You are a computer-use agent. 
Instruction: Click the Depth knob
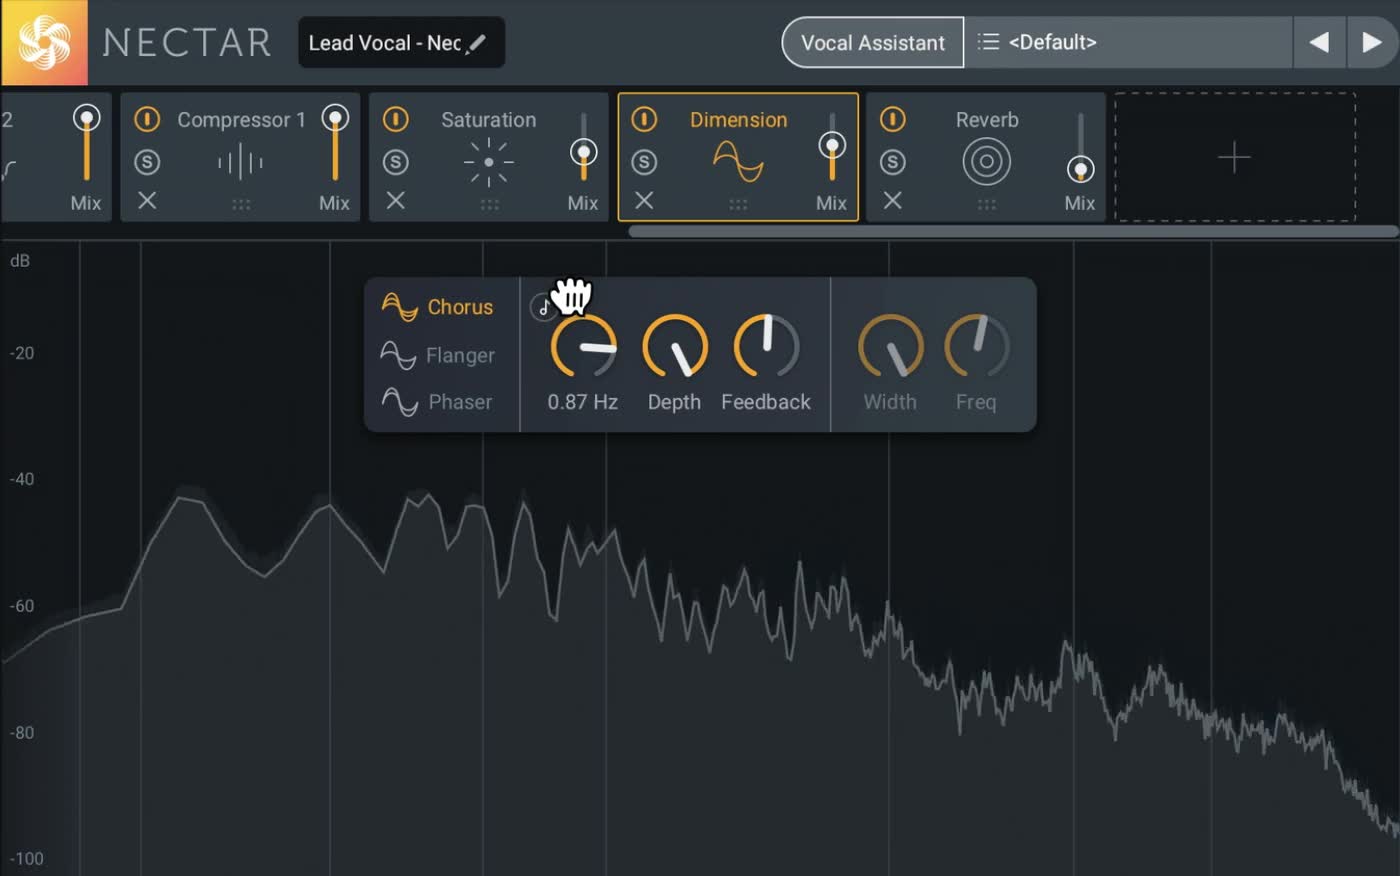point(675,347)
